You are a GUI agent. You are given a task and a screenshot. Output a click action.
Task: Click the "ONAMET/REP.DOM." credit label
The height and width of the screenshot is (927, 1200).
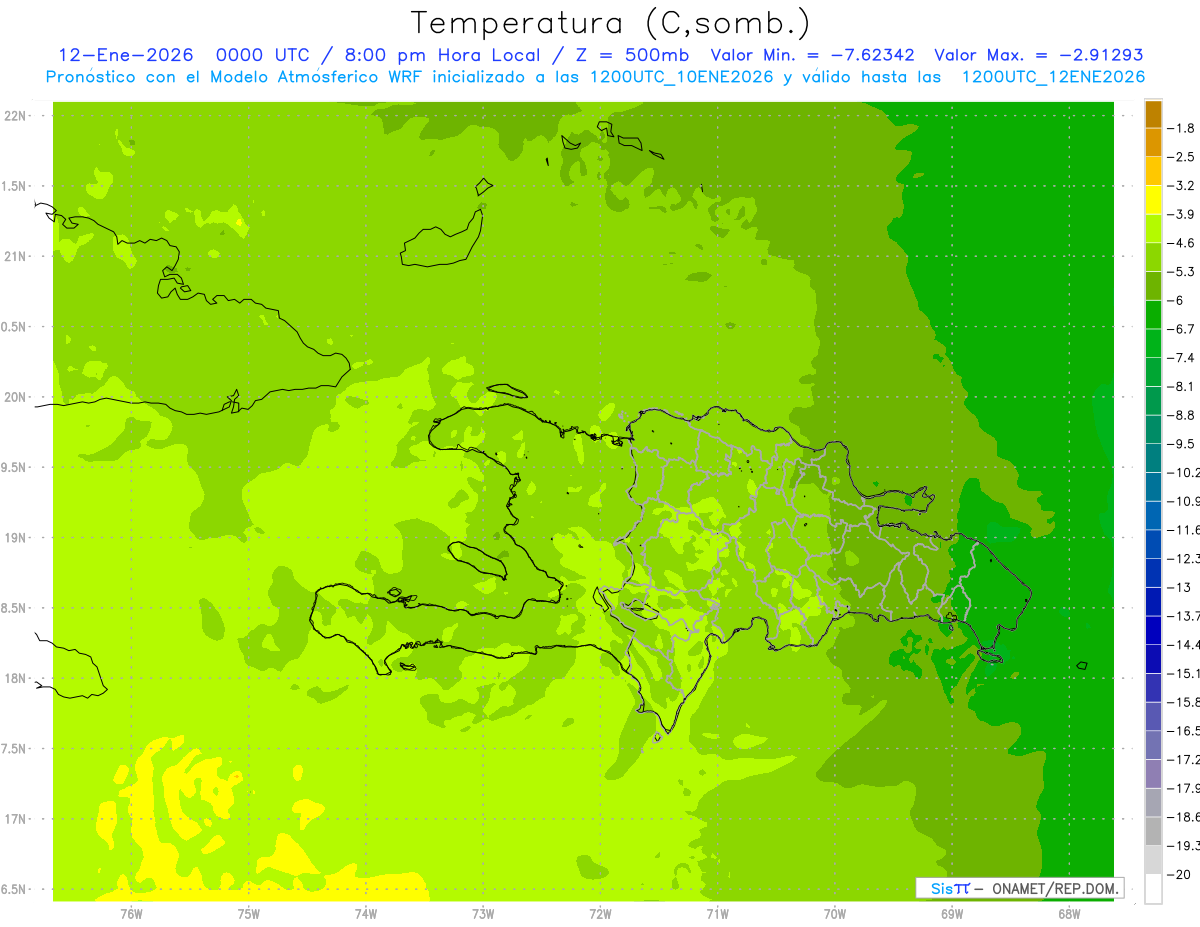click(1054, 888)
